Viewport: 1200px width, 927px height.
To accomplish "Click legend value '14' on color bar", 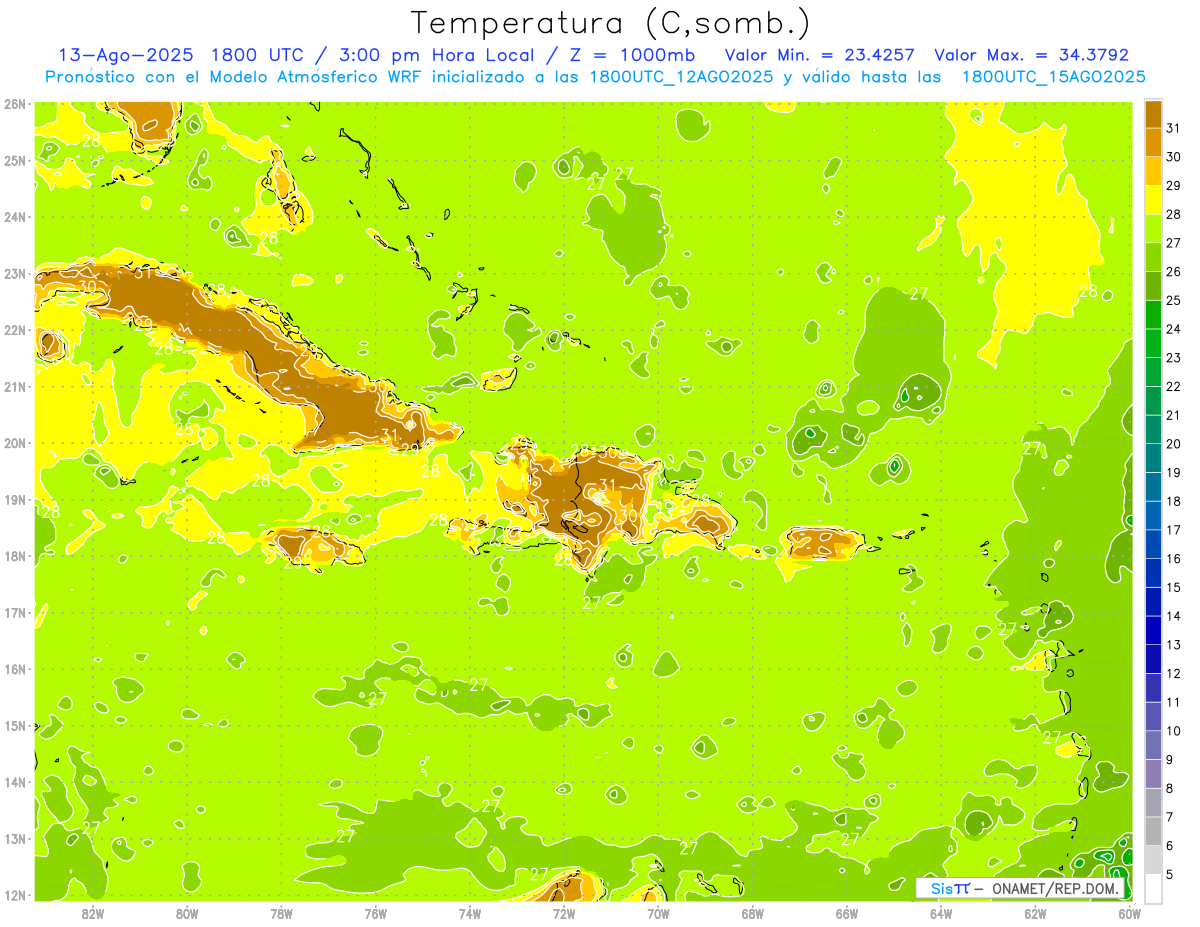I will (x=1173, y=616).
